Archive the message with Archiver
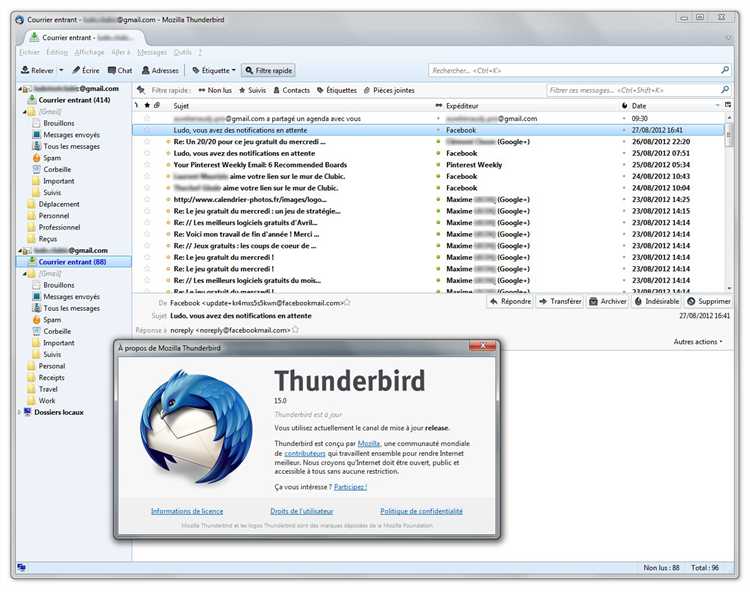 [x=608, y=301]
